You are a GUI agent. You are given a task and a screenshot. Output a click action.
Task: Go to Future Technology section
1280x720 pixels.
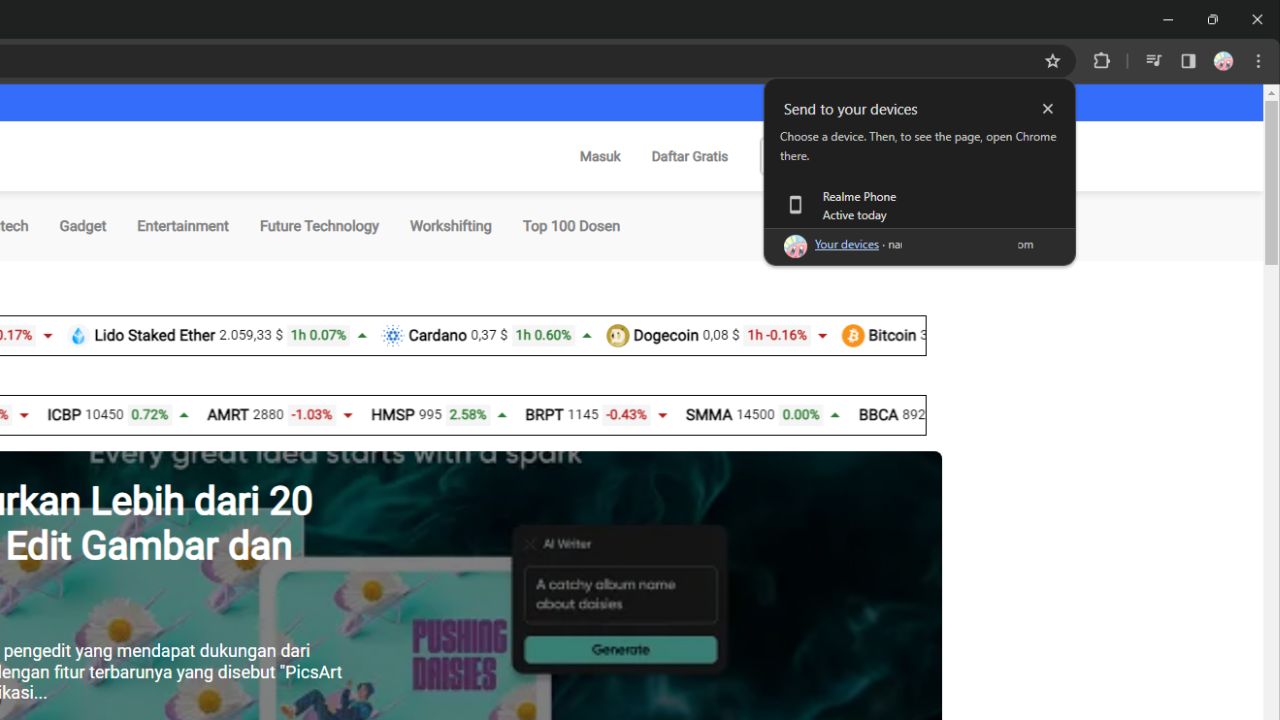[x=319, y=226]
